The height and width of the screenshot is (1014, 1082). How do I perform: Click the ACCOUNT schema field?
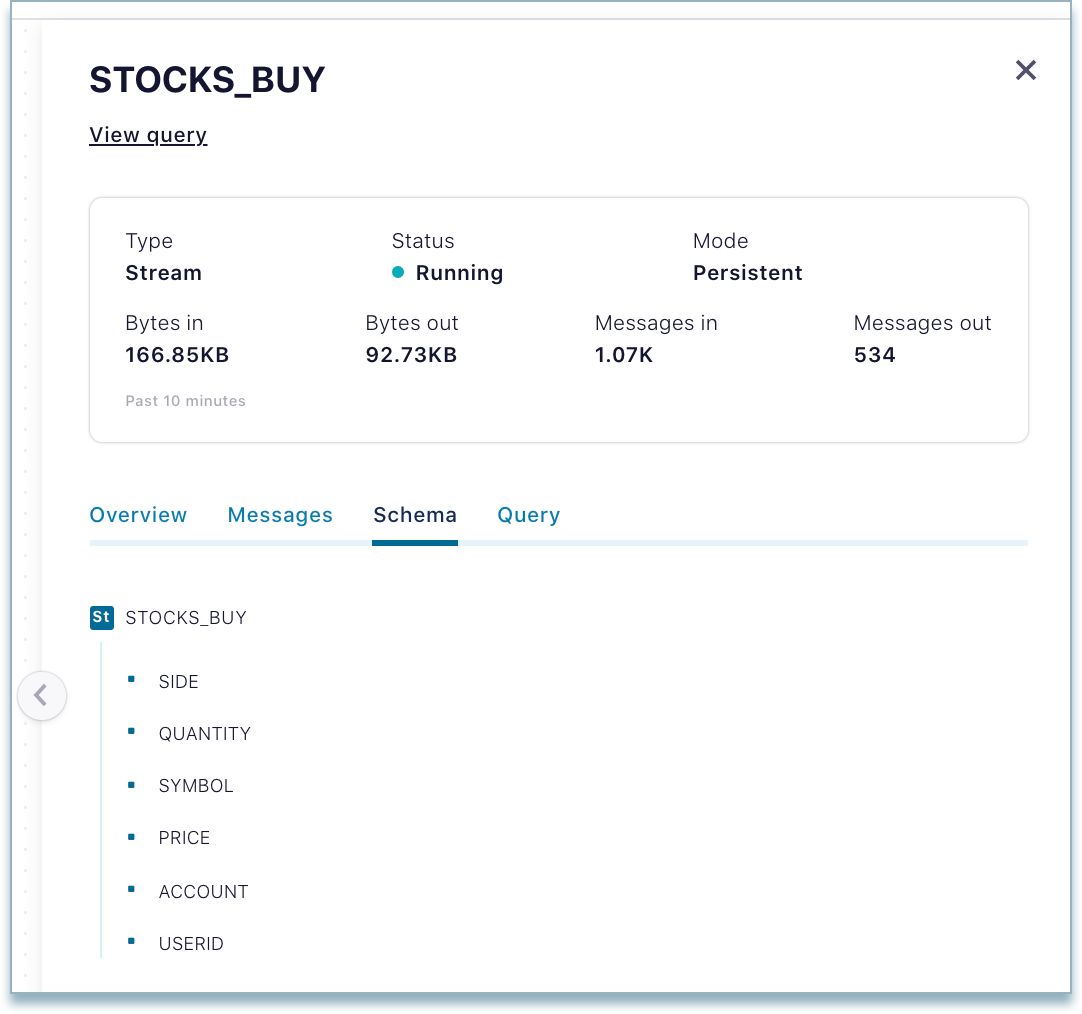click(204, 892)
